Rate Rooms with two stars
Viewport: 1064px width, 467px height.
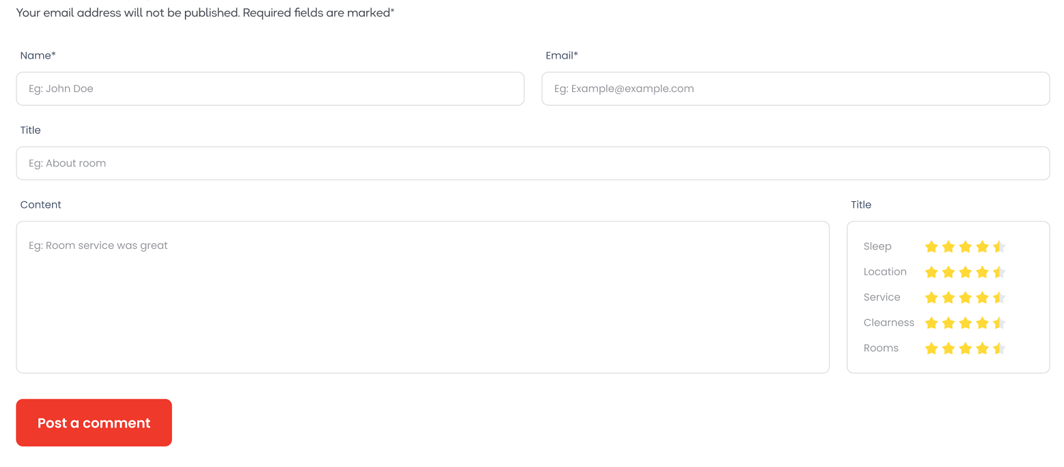click(x=949, y=348)
